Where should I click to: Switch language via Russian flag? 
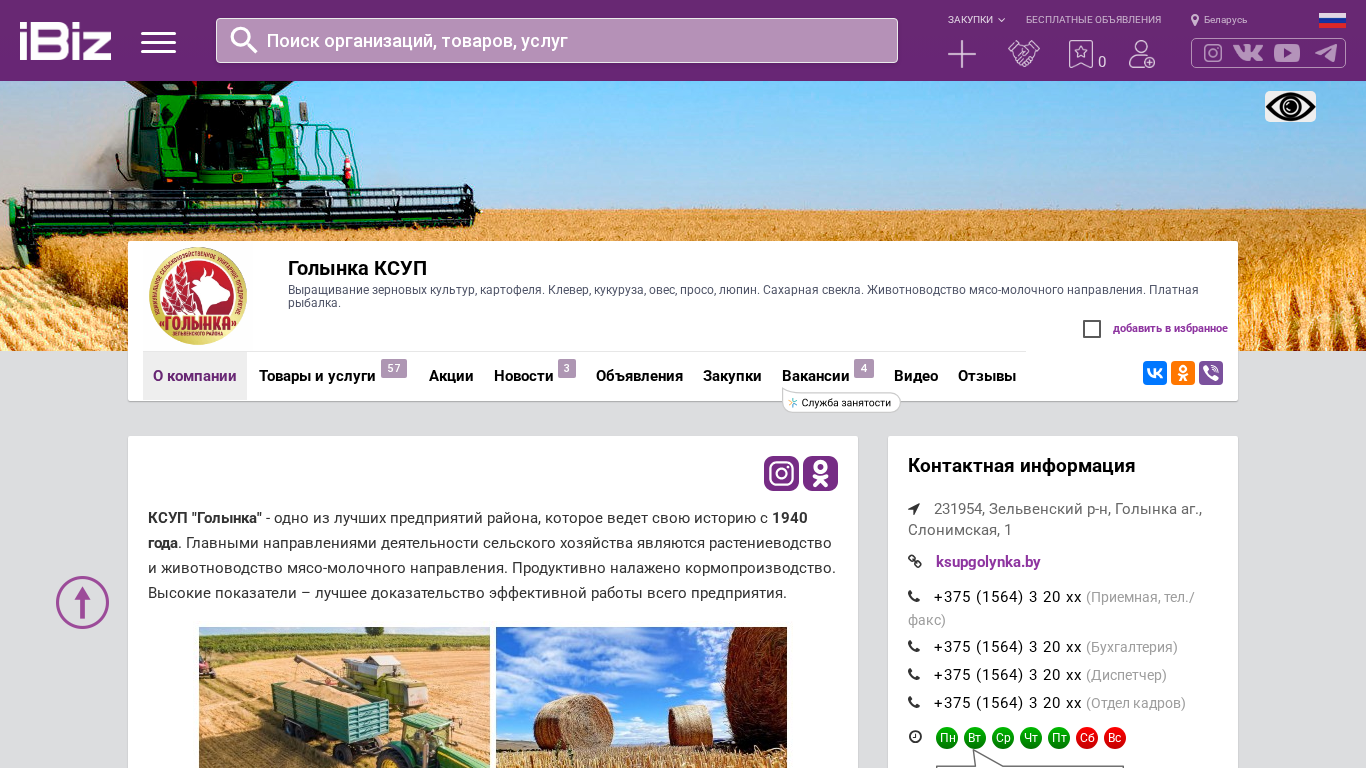point(1332,20)
